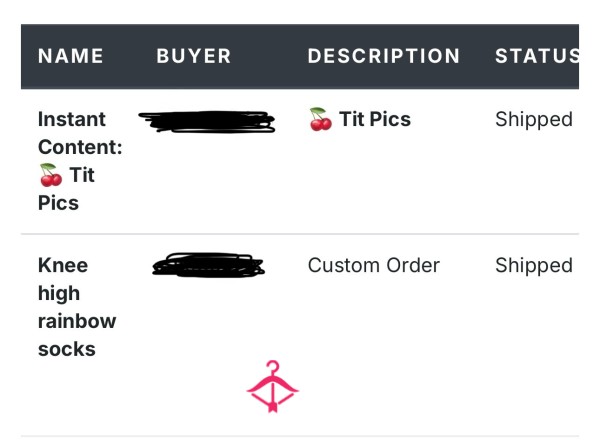Click Shipped status of the first order
Image resolution: width=600 pixels, height=441 pixels.
tap(534, 119)
